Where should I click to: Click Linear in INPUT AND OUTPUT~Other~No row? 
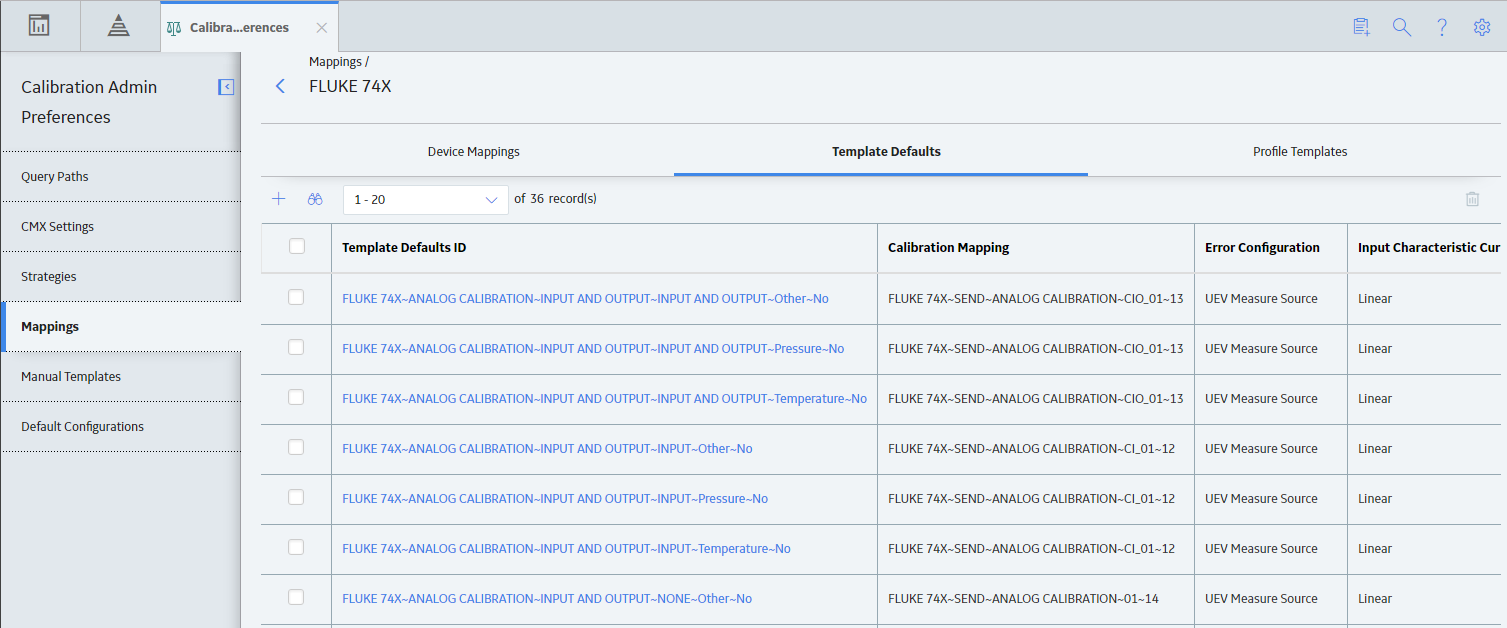click(x=1375, y=299)
